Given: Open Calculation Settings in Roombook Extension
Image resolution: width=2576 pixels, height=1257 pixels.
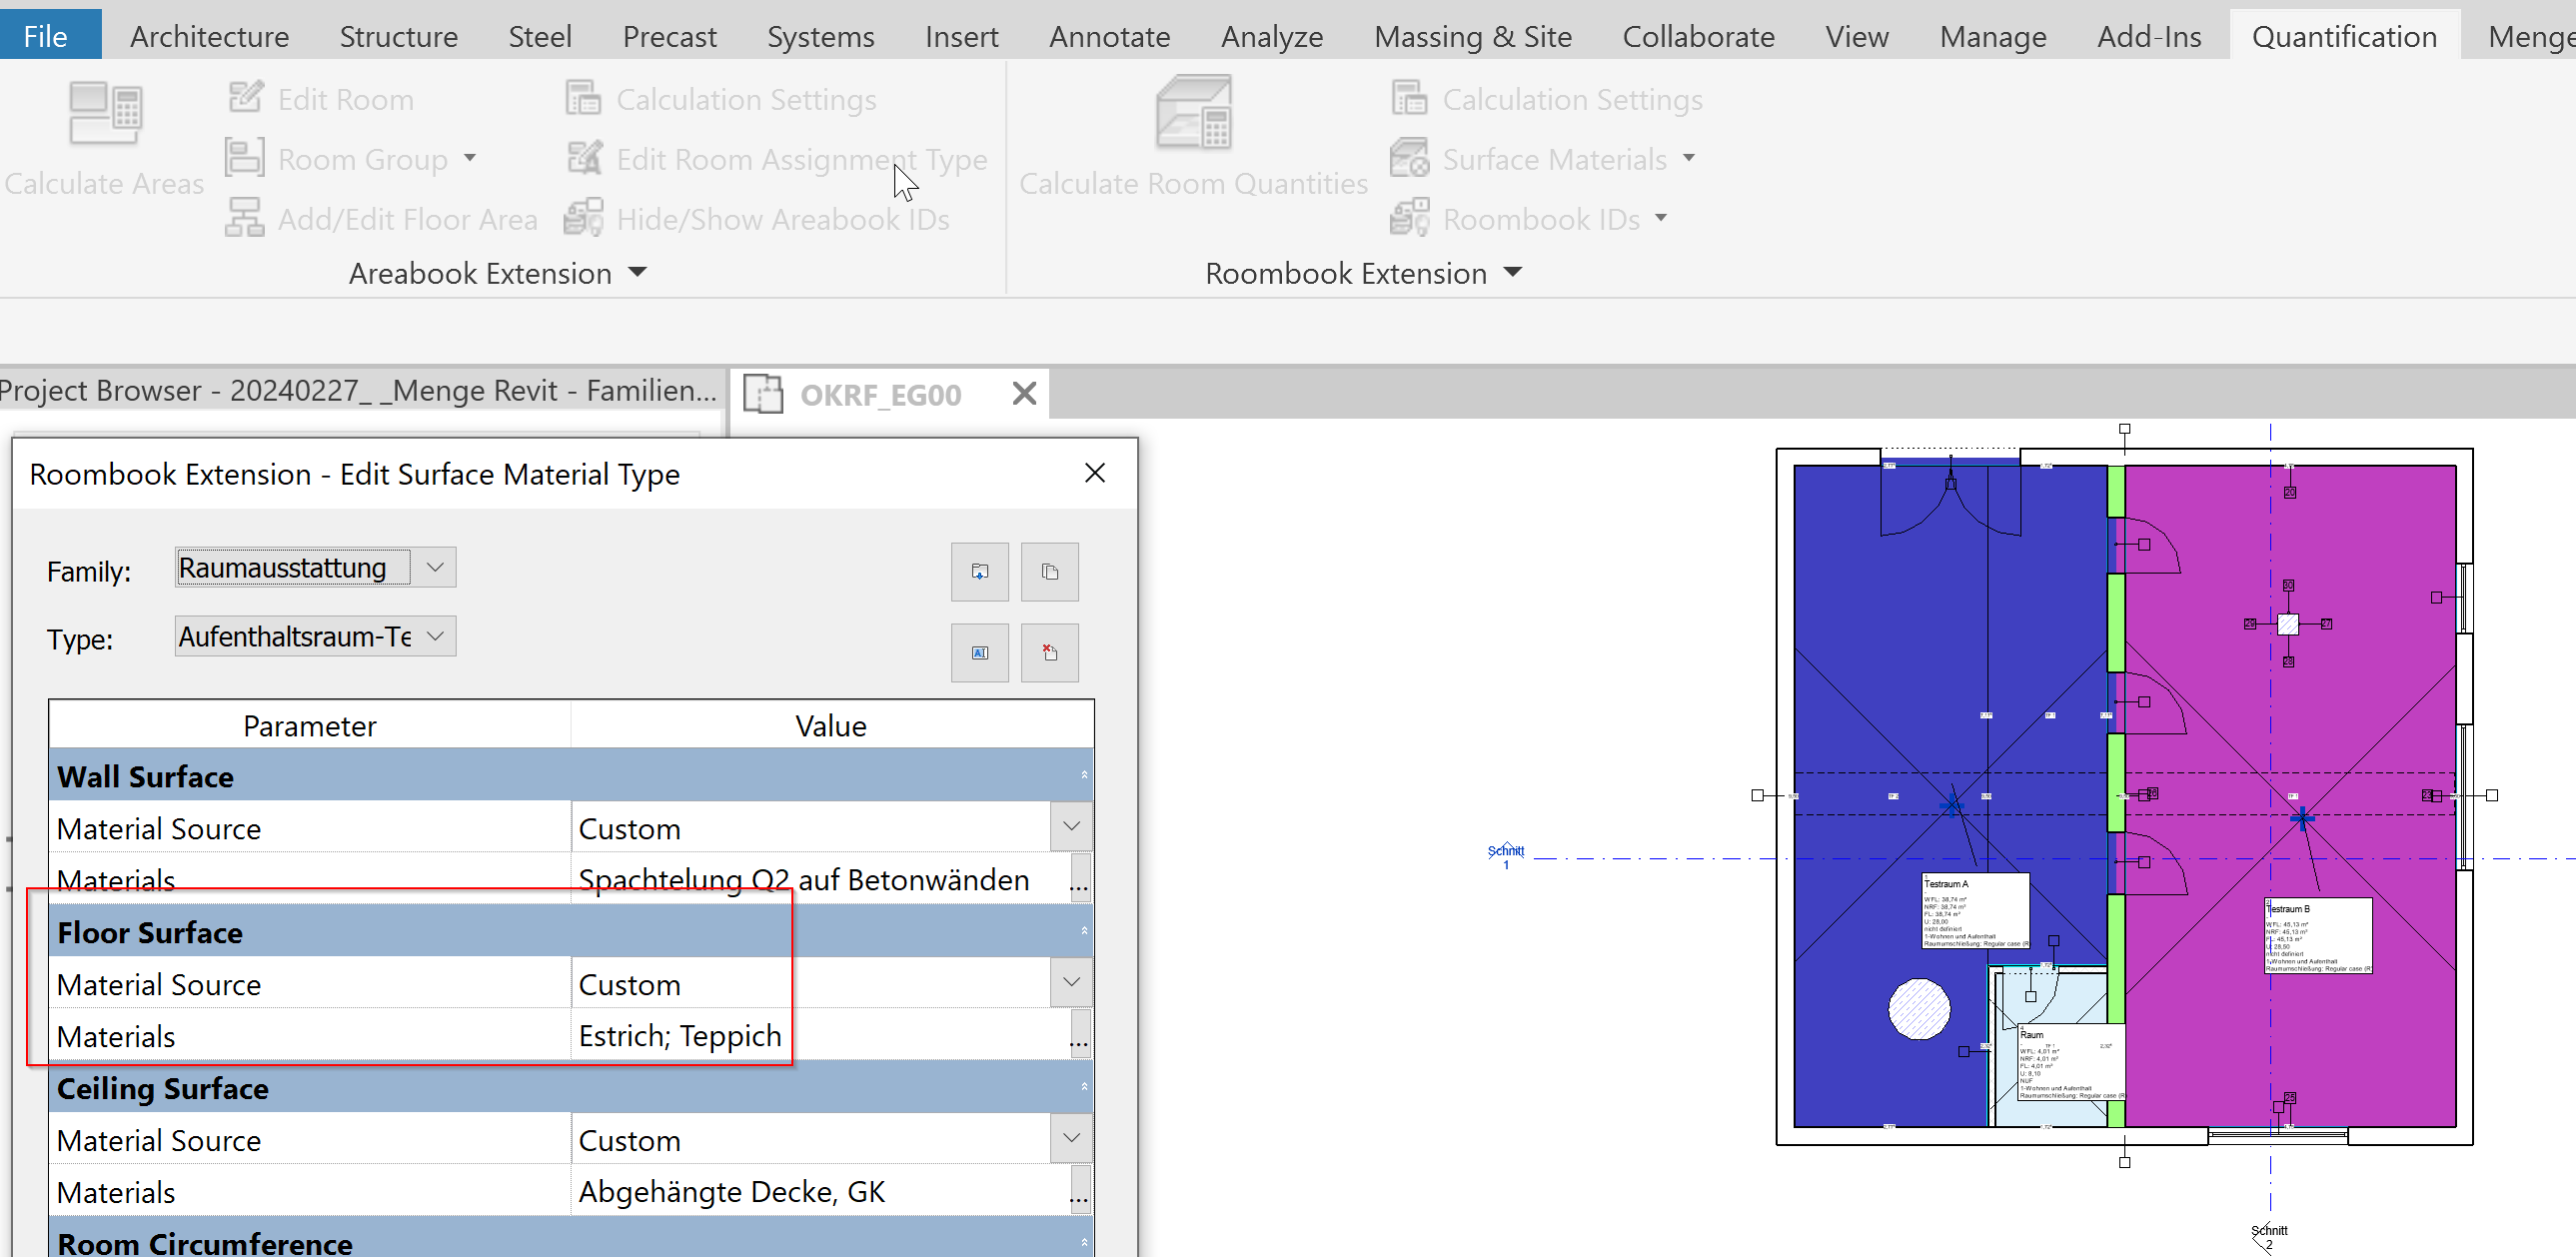Looking at the screenshot, I should click(x=1546, y=98).
